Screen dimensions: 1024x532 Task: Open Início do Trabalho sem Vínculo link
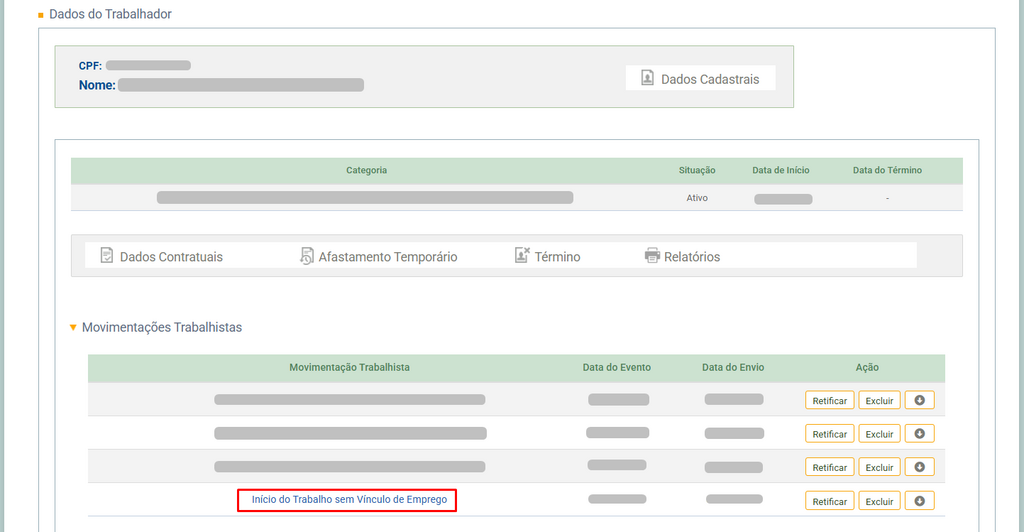pyautogui.click(x=349, y=499)
